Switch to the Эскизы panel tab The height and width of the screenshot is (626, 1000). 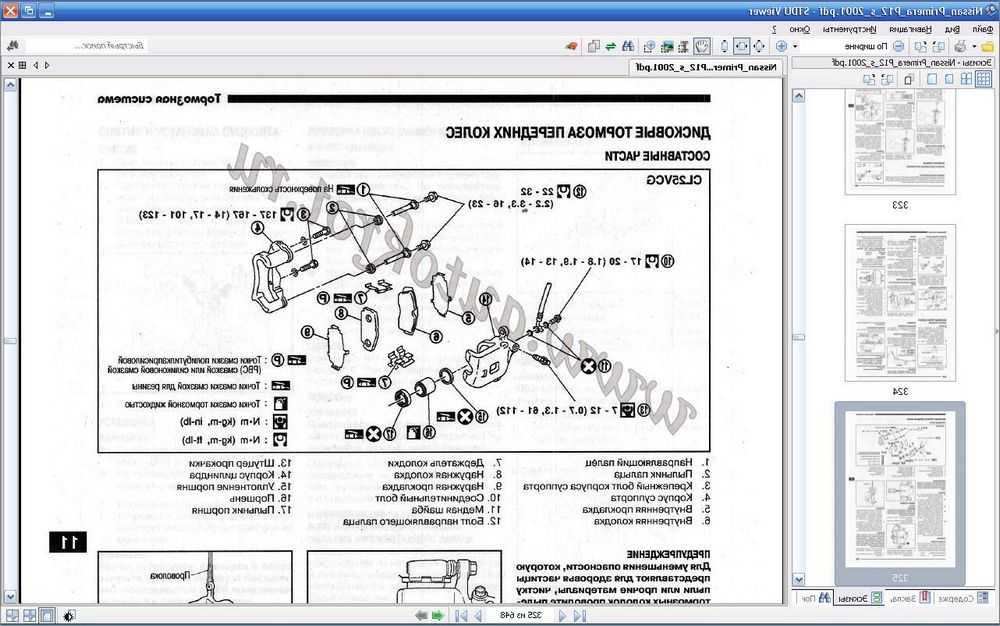[859, 598]
